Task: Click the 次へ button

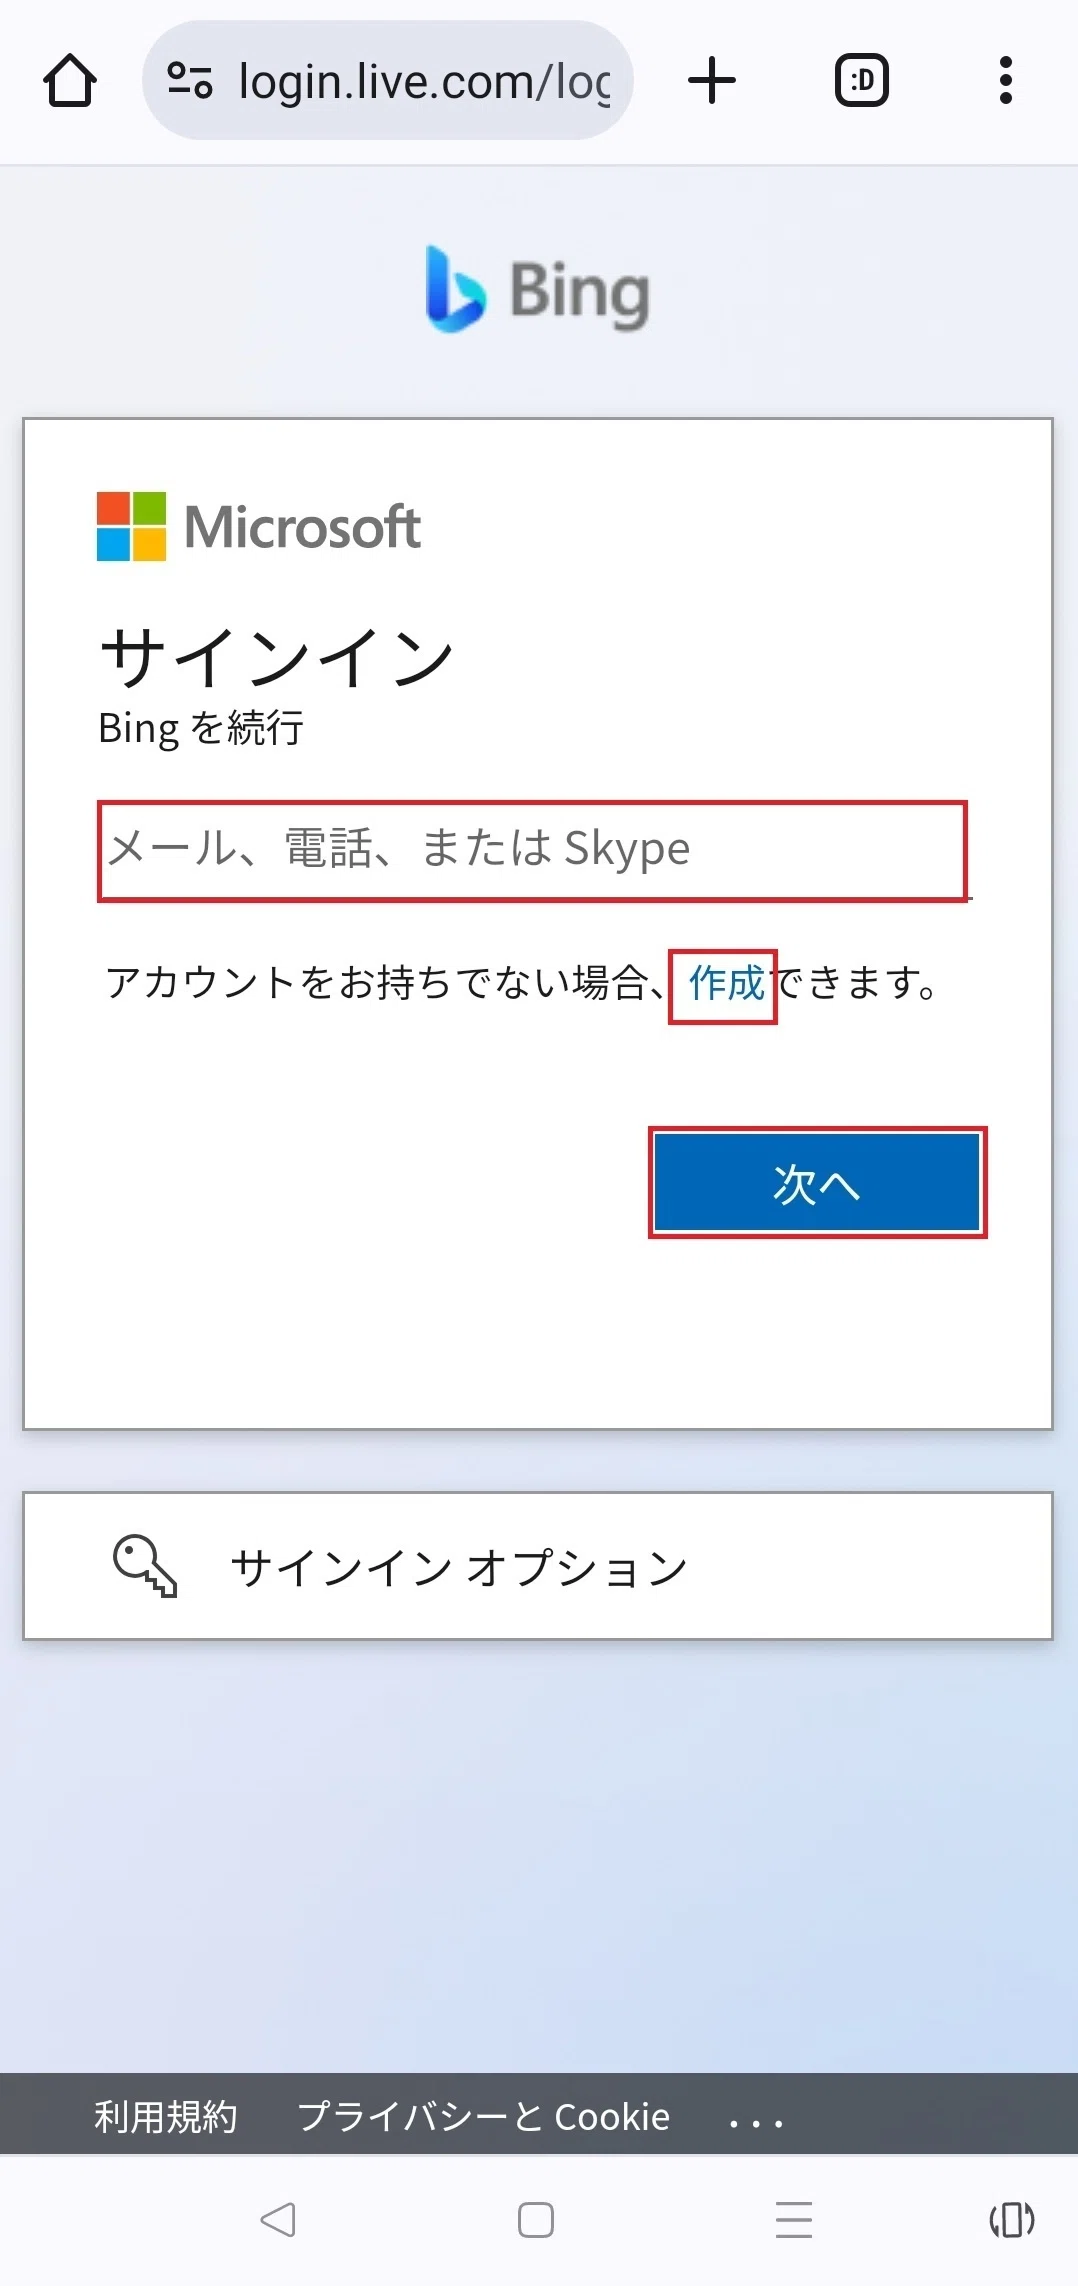Action: [x=817, y=1182]
